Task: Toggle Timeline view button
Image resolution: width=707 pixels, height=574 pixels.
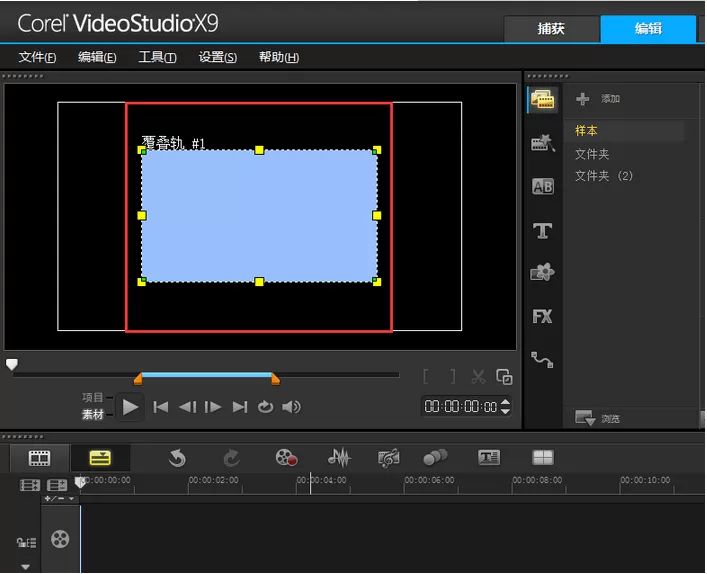Action: [100, 458]
